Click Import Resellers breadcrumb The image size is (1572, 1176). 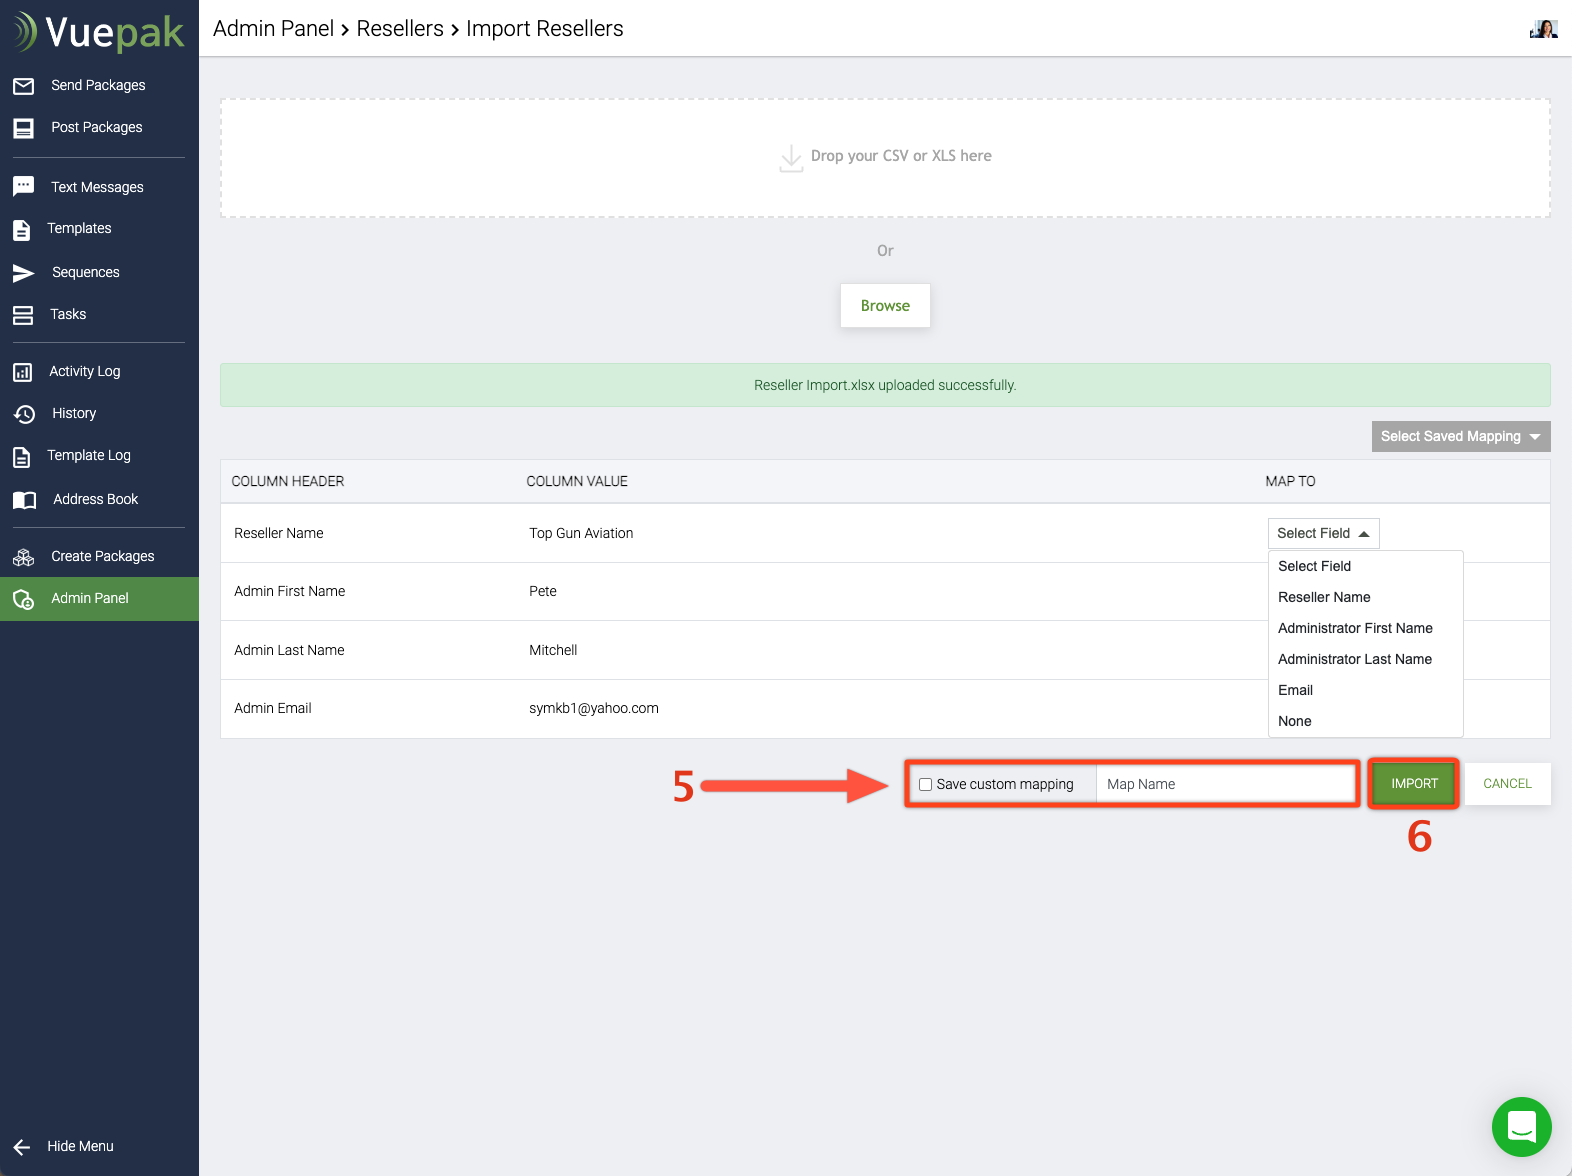click(x=544, y=28)
